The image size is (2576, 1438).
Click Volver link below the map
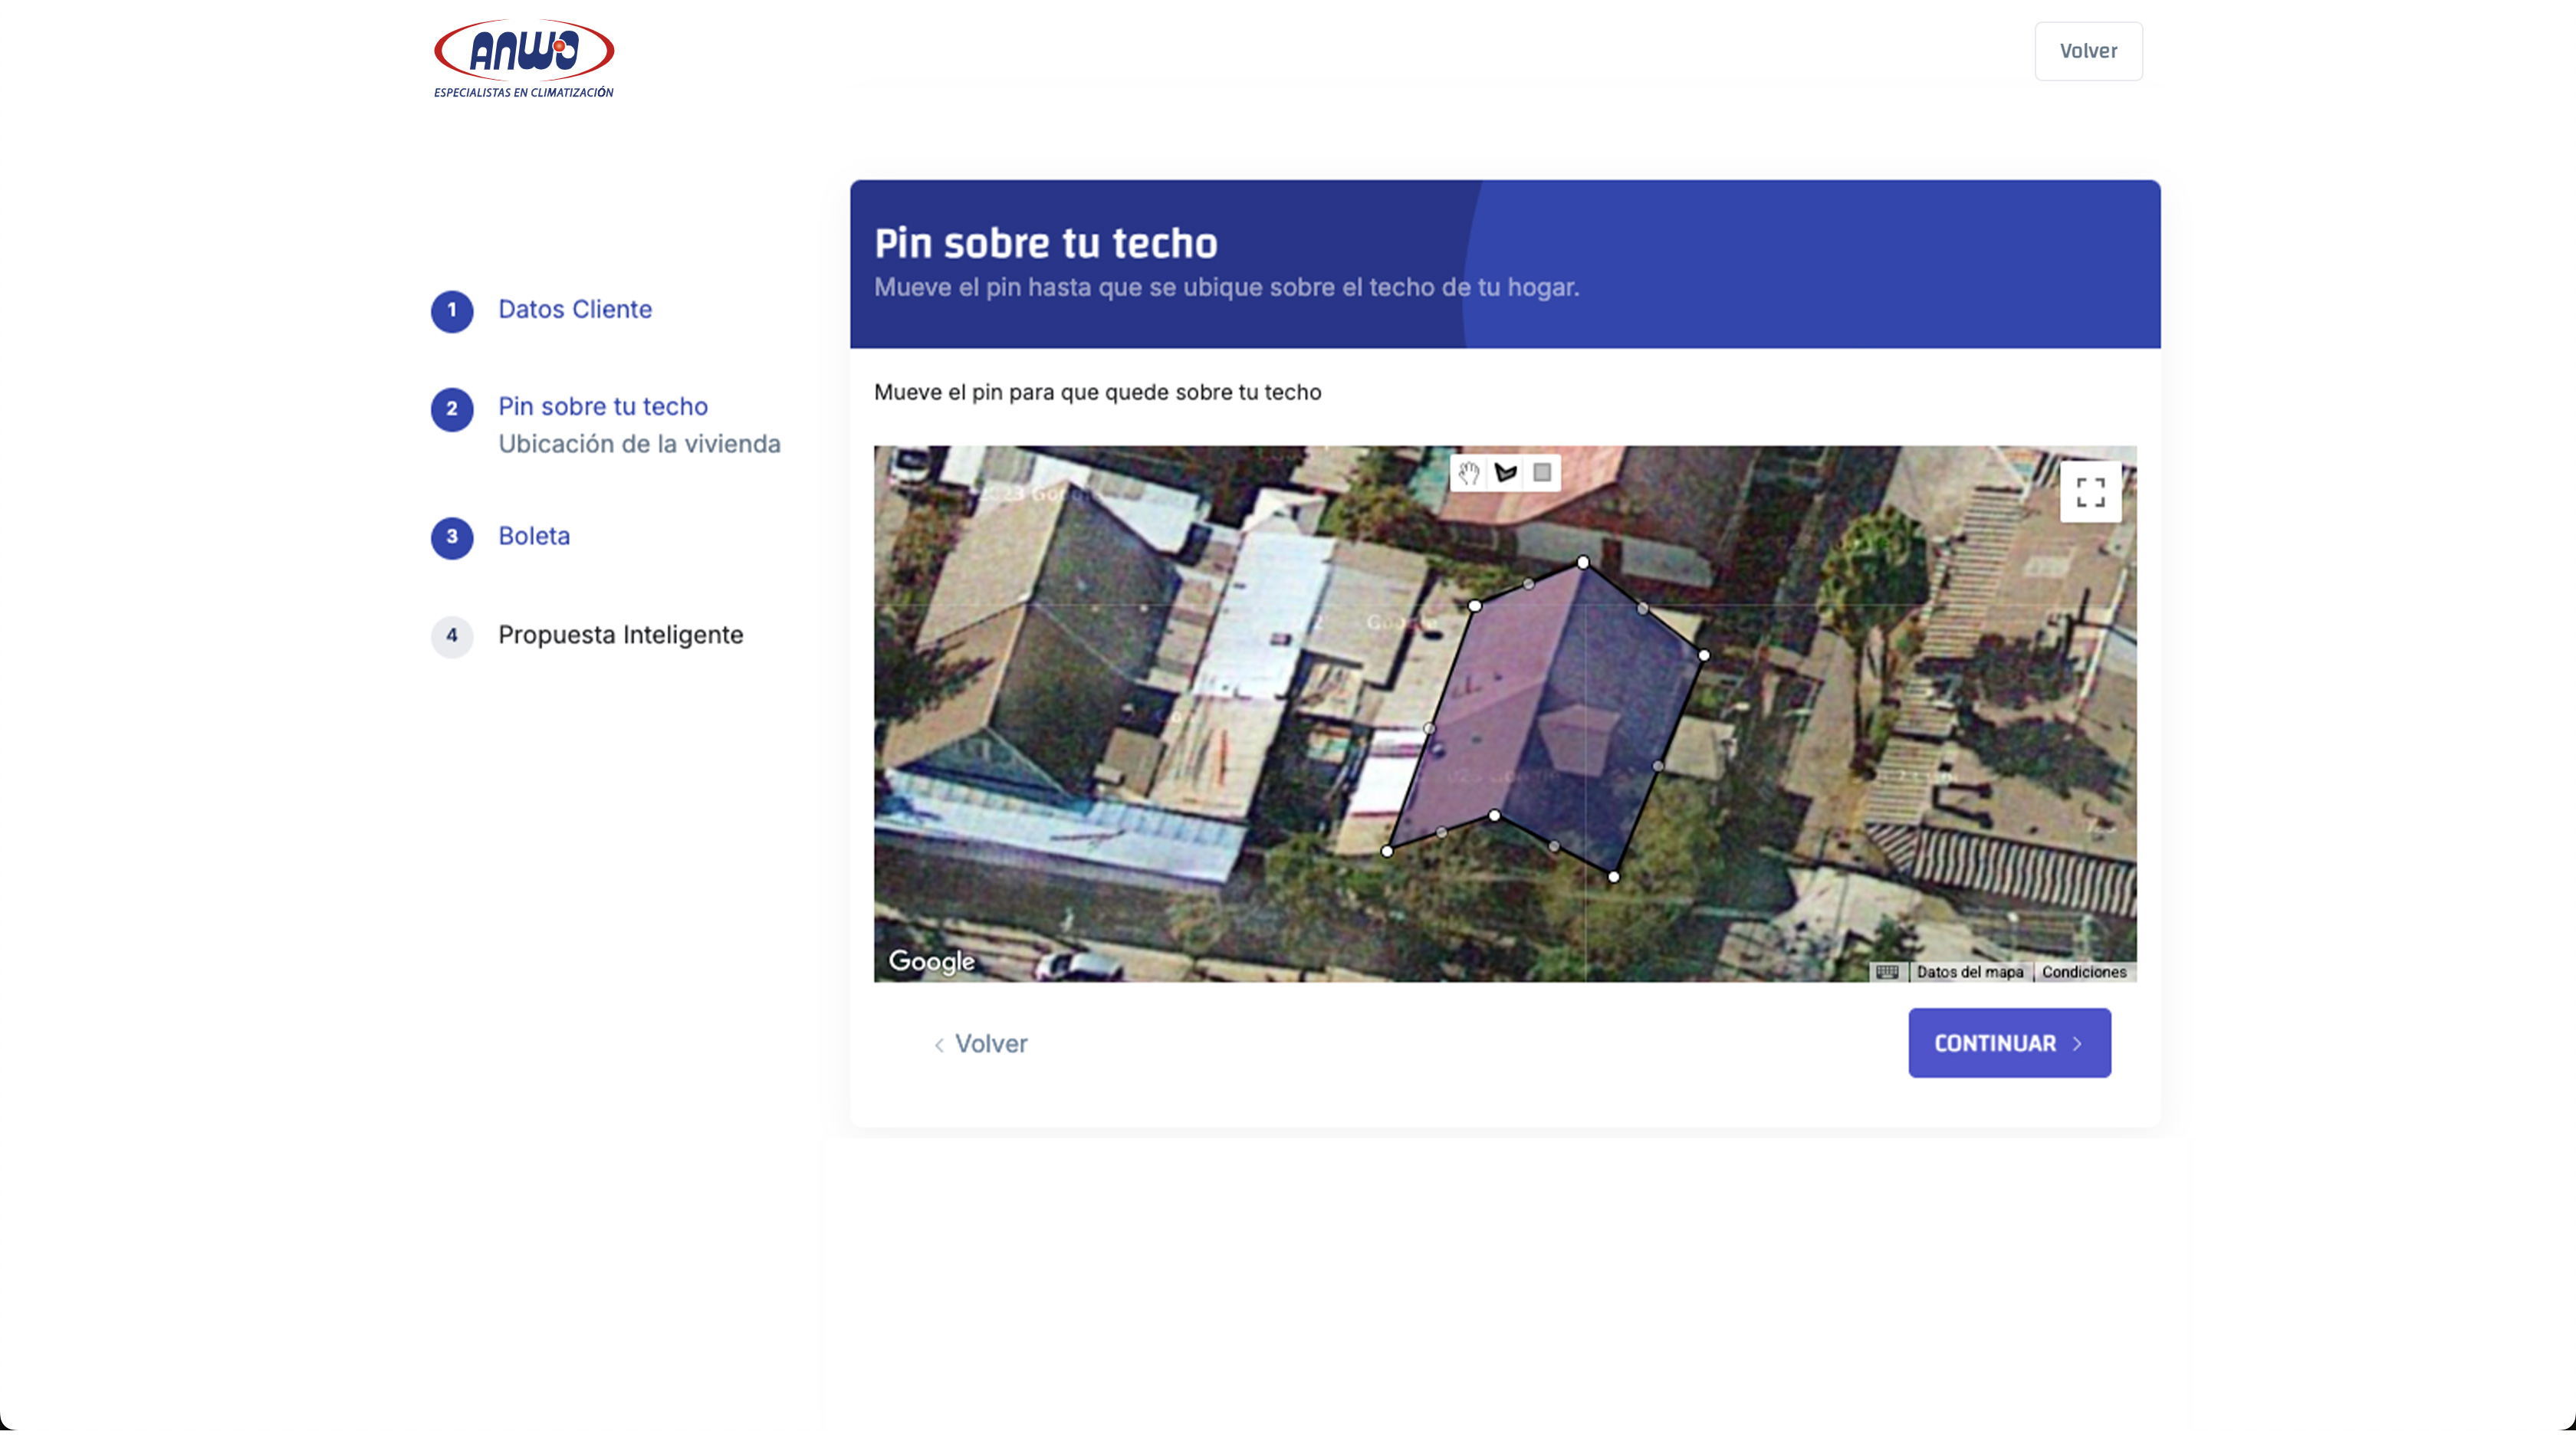(980, 1044)
